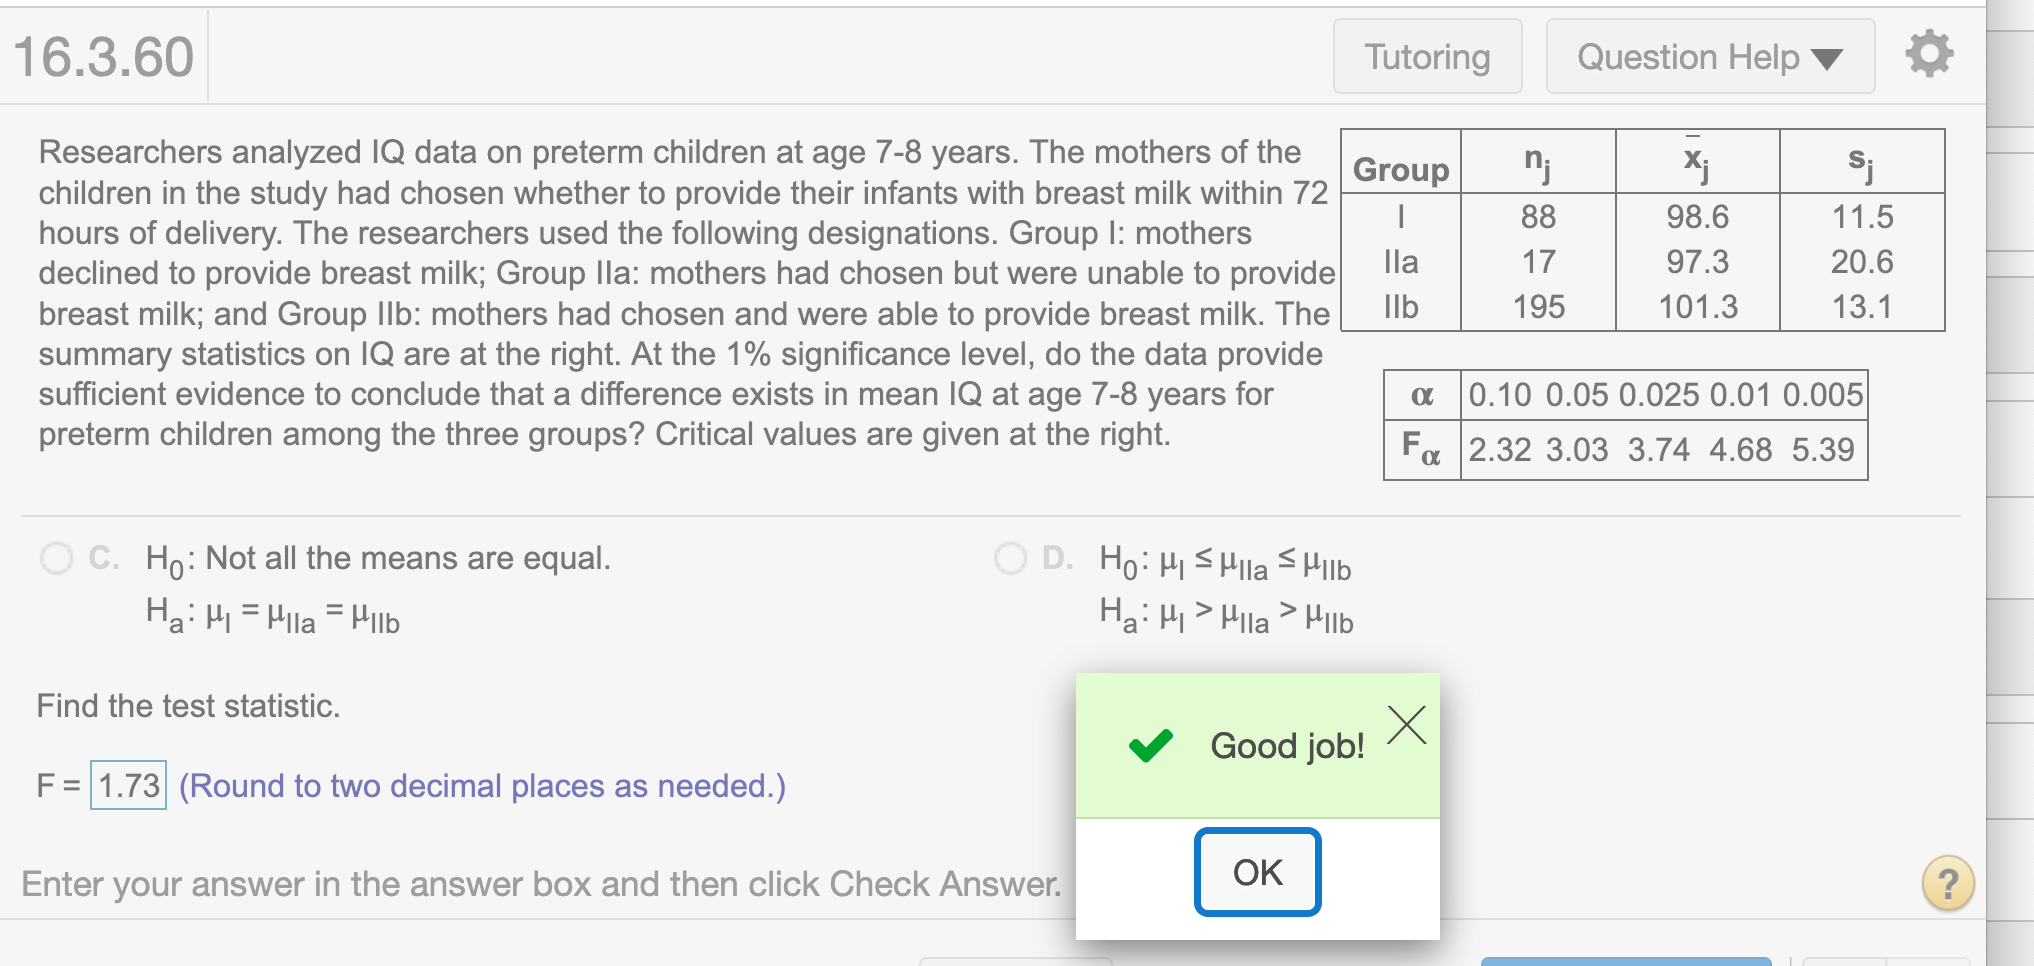
Task: Click the sample mean column header
Action: [x=1697, y=160]
